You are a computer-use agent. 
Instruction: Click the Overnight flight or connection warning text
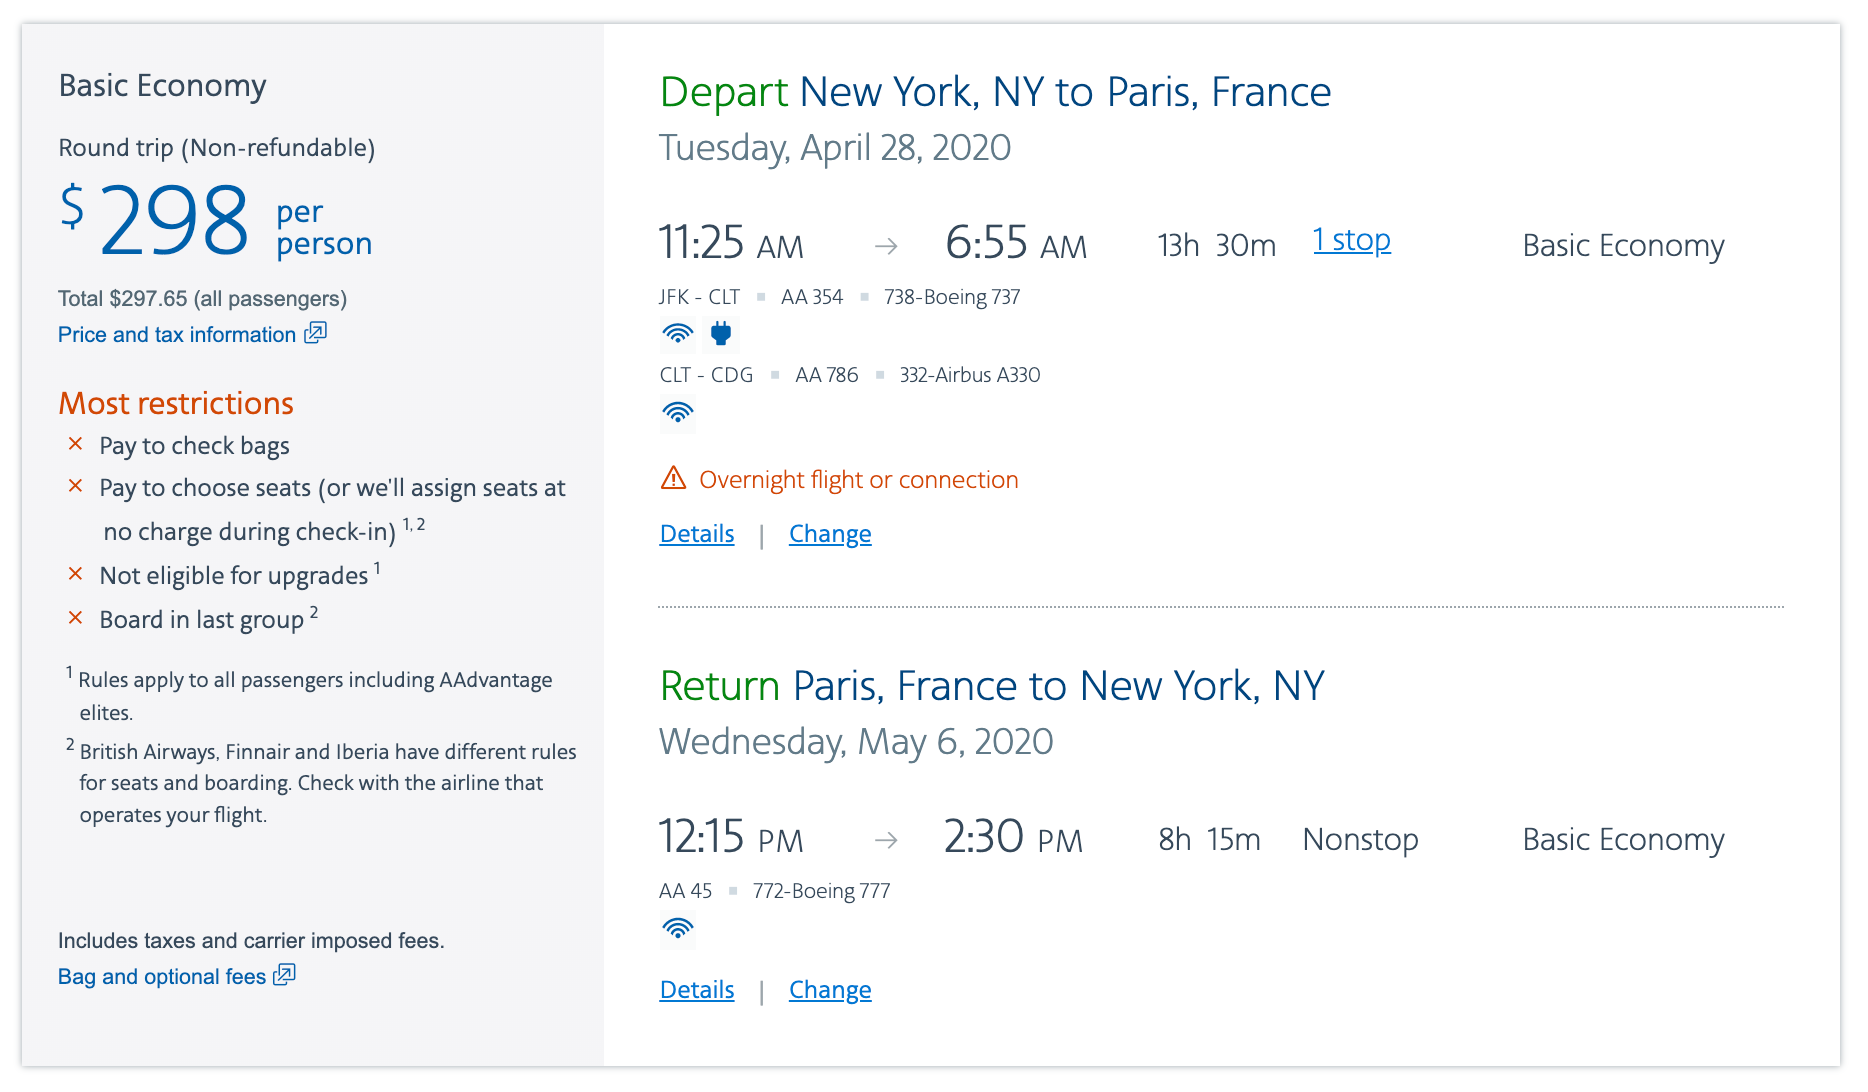(x=858, y=480)
